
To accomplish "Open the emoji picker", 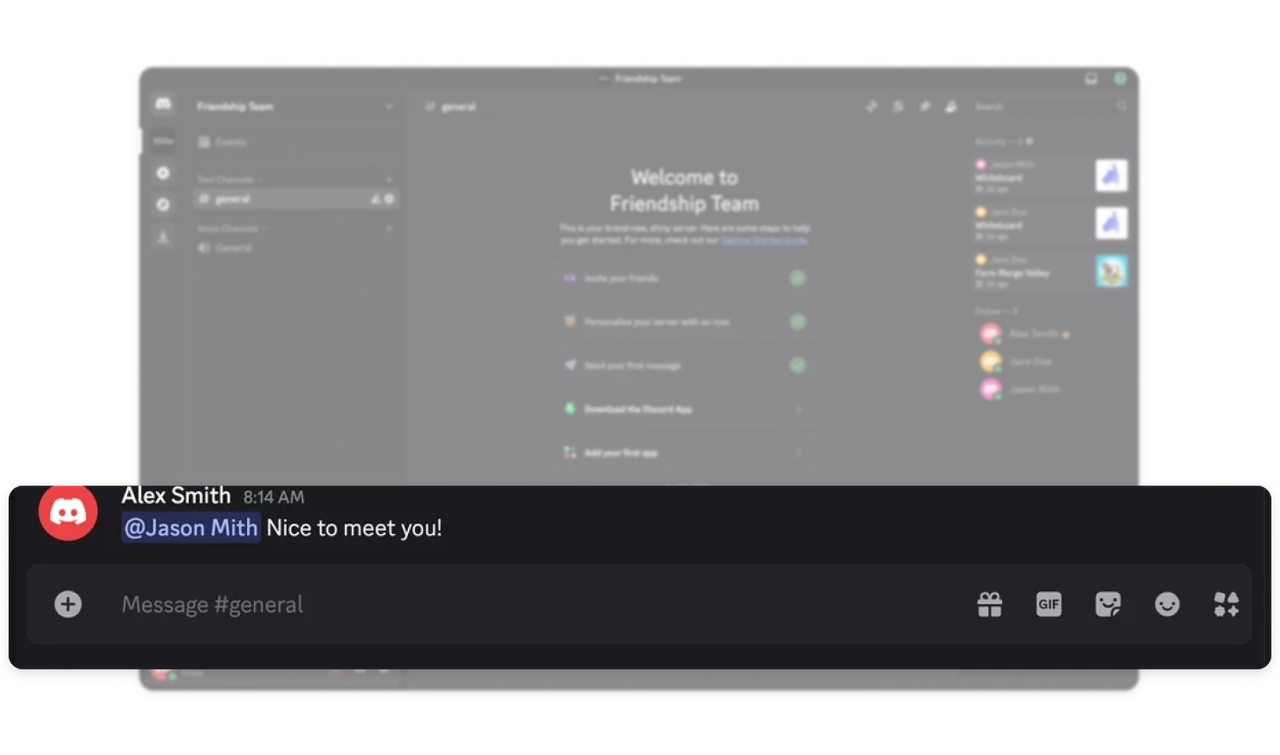I will pyautogui.click(x=1167, y=604).
